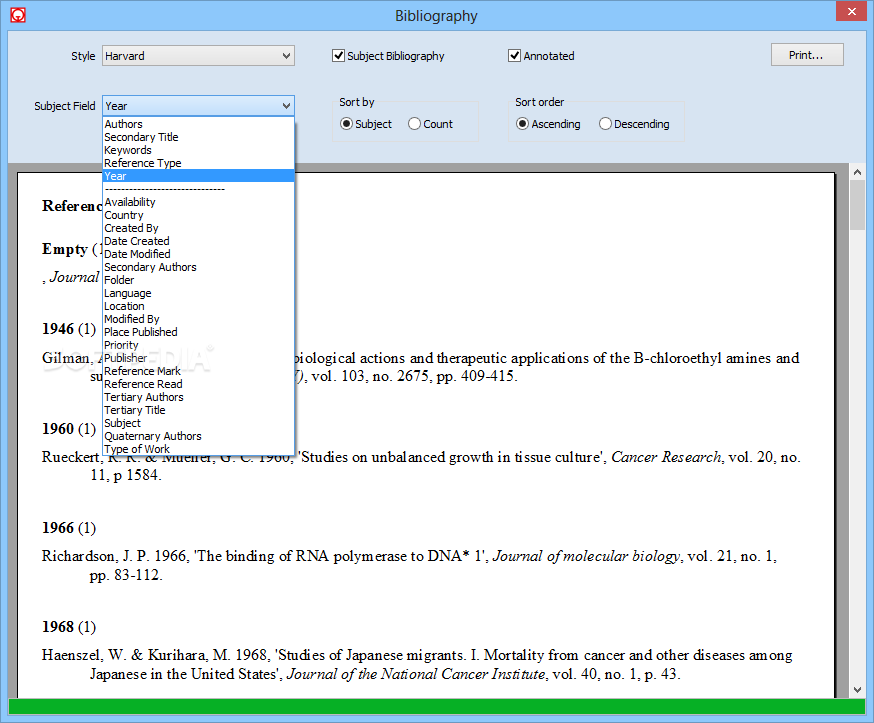Select Date Modified option
Screen dimensions: 874x723
(x=198, y=254)
